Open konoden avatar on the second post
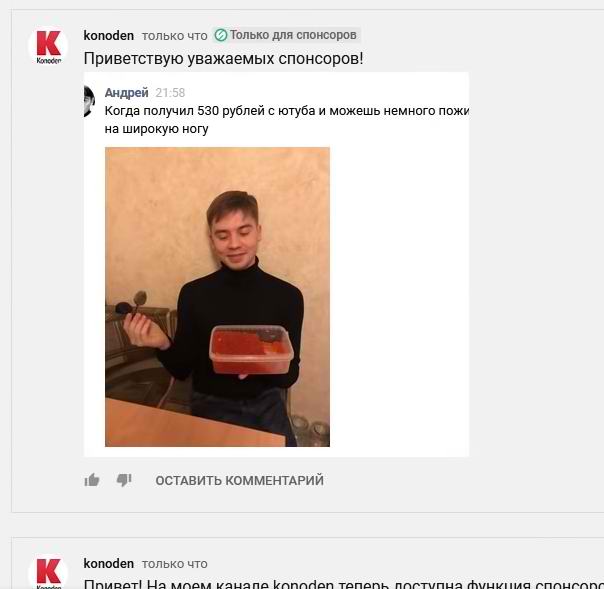The width and height of the screenshot is (604, 589). point(48,572)
